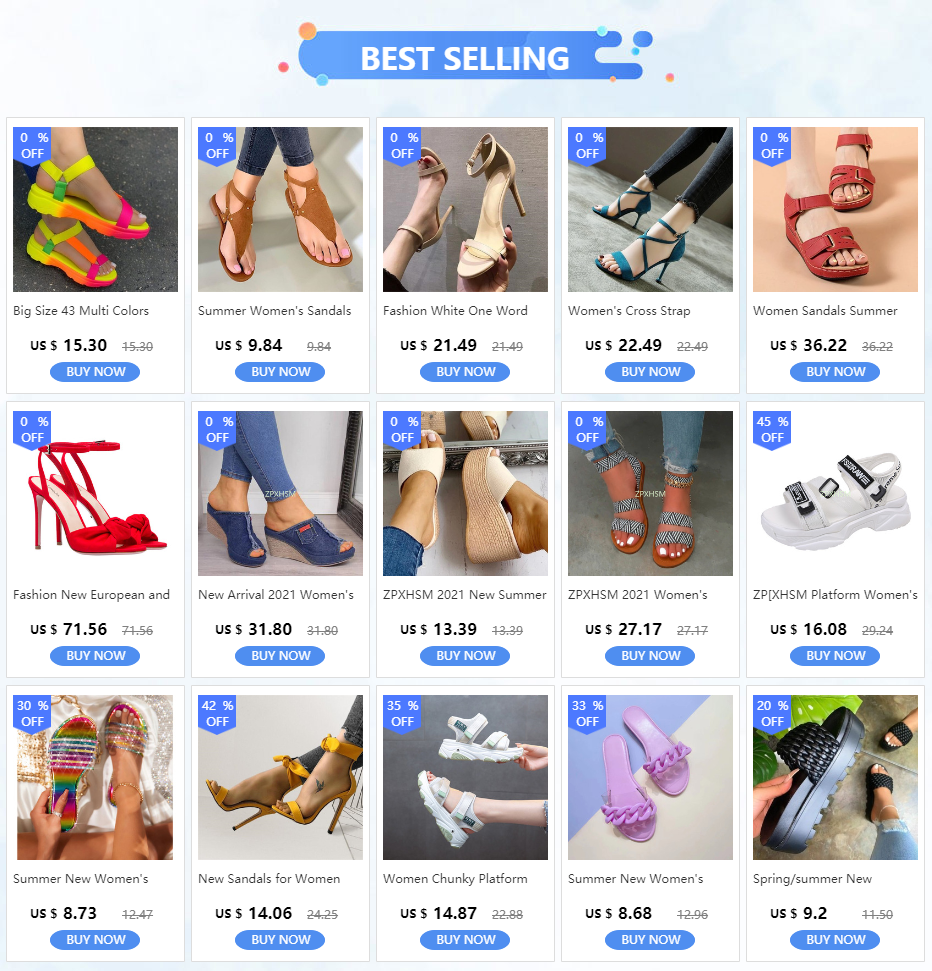This screenshot has height=971, width=932.
Task: Click BUY NOW for US $71.56 red heels
Action: click(95, 656)
